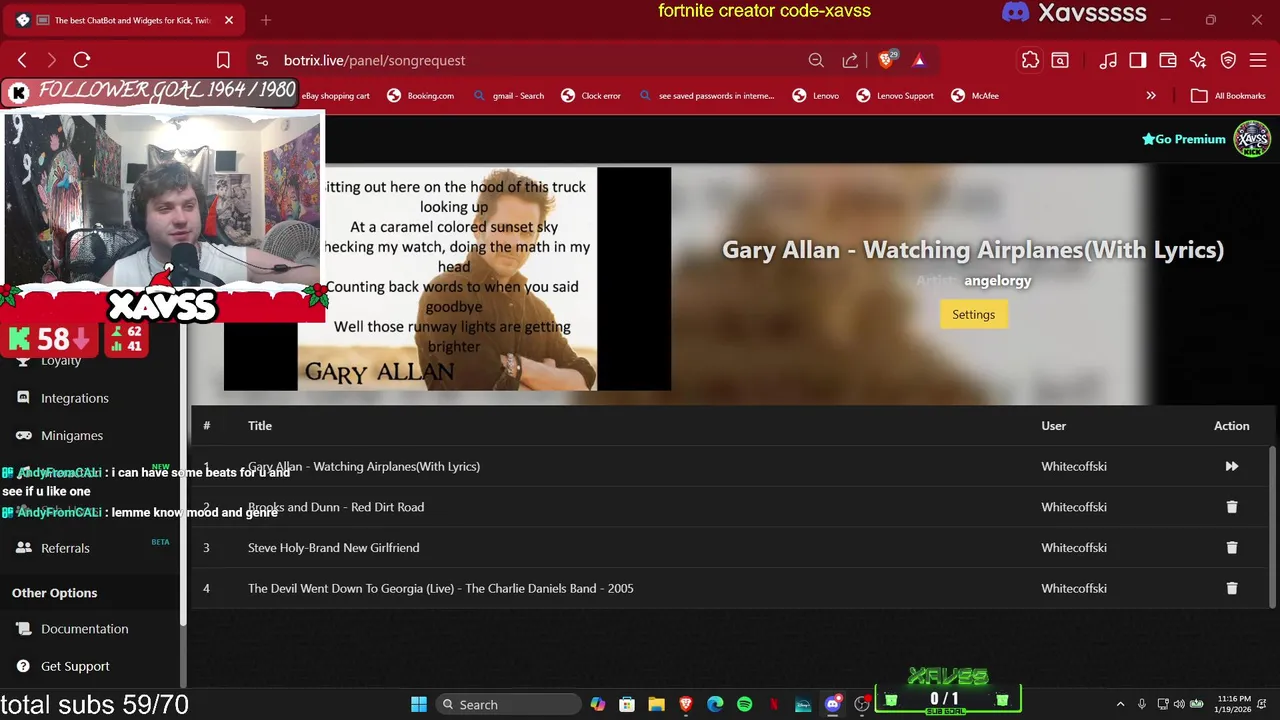The height and width of the screenshot is (720, 1280).
Task: Open the Xavss profile avatar menu
Action: (1252, 139)
